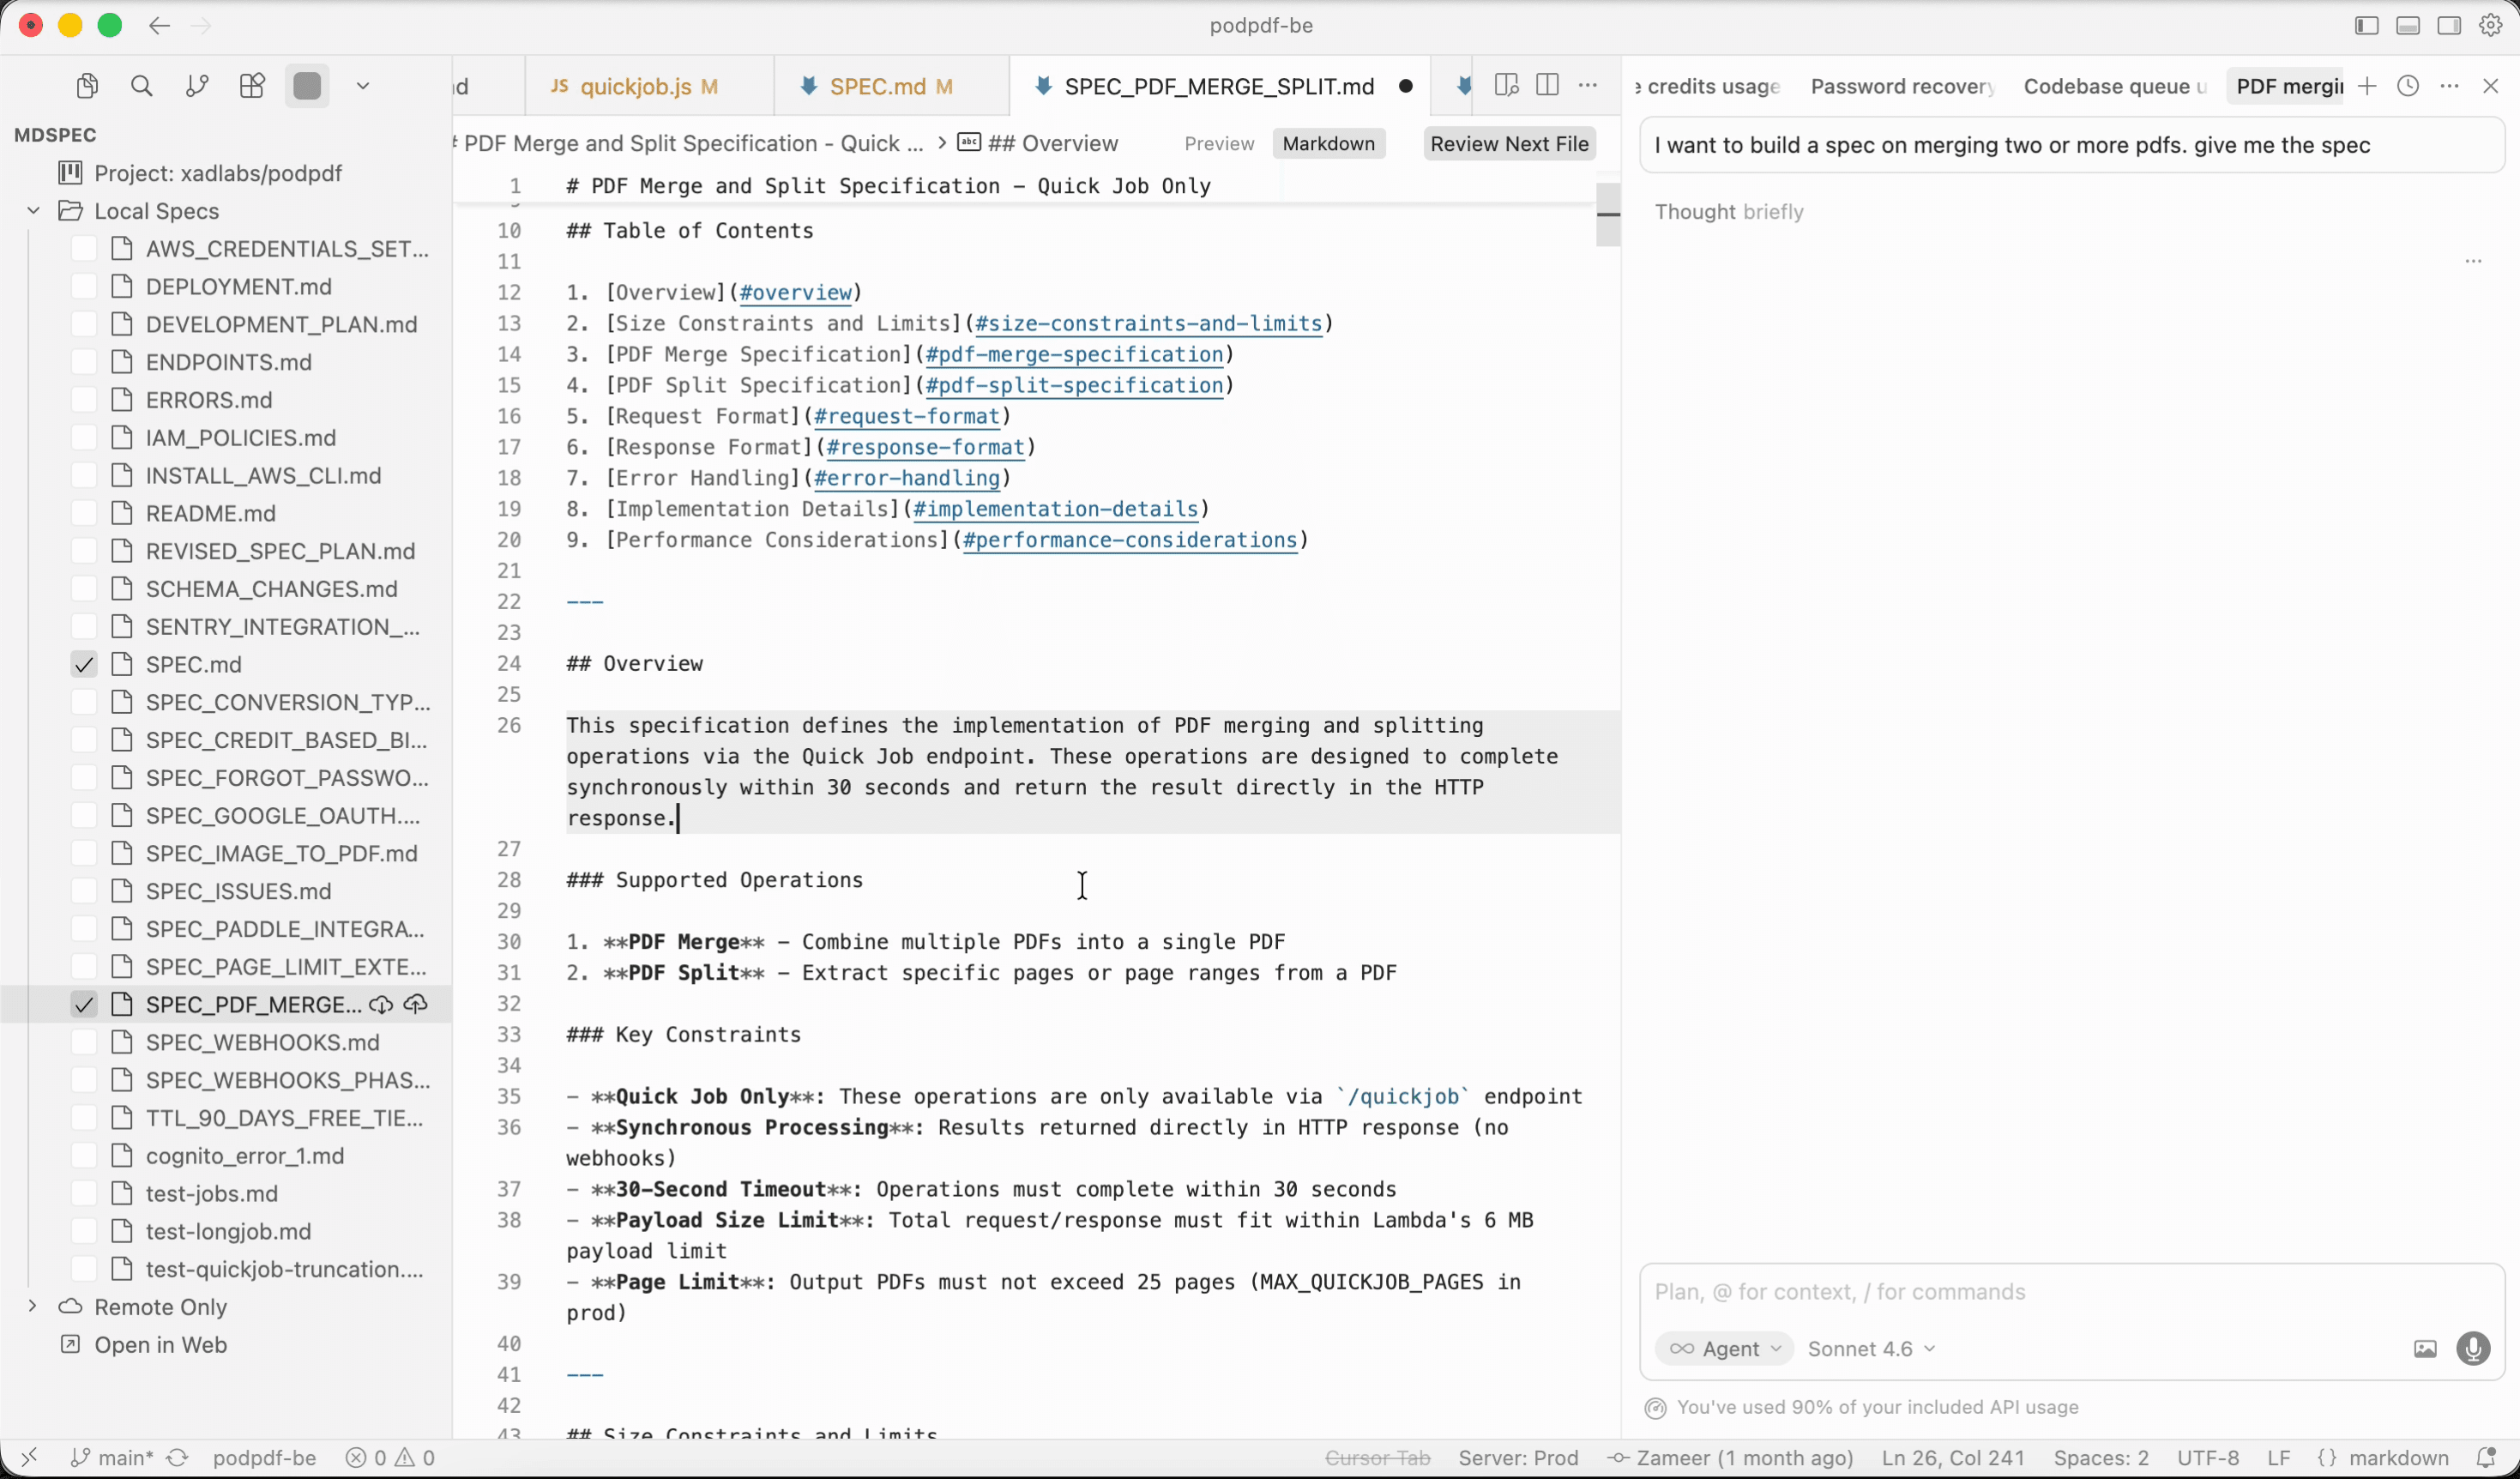
Task: Click the upload cloud icon beside SPEC_PDF_MERGE
Action: 415,1004
